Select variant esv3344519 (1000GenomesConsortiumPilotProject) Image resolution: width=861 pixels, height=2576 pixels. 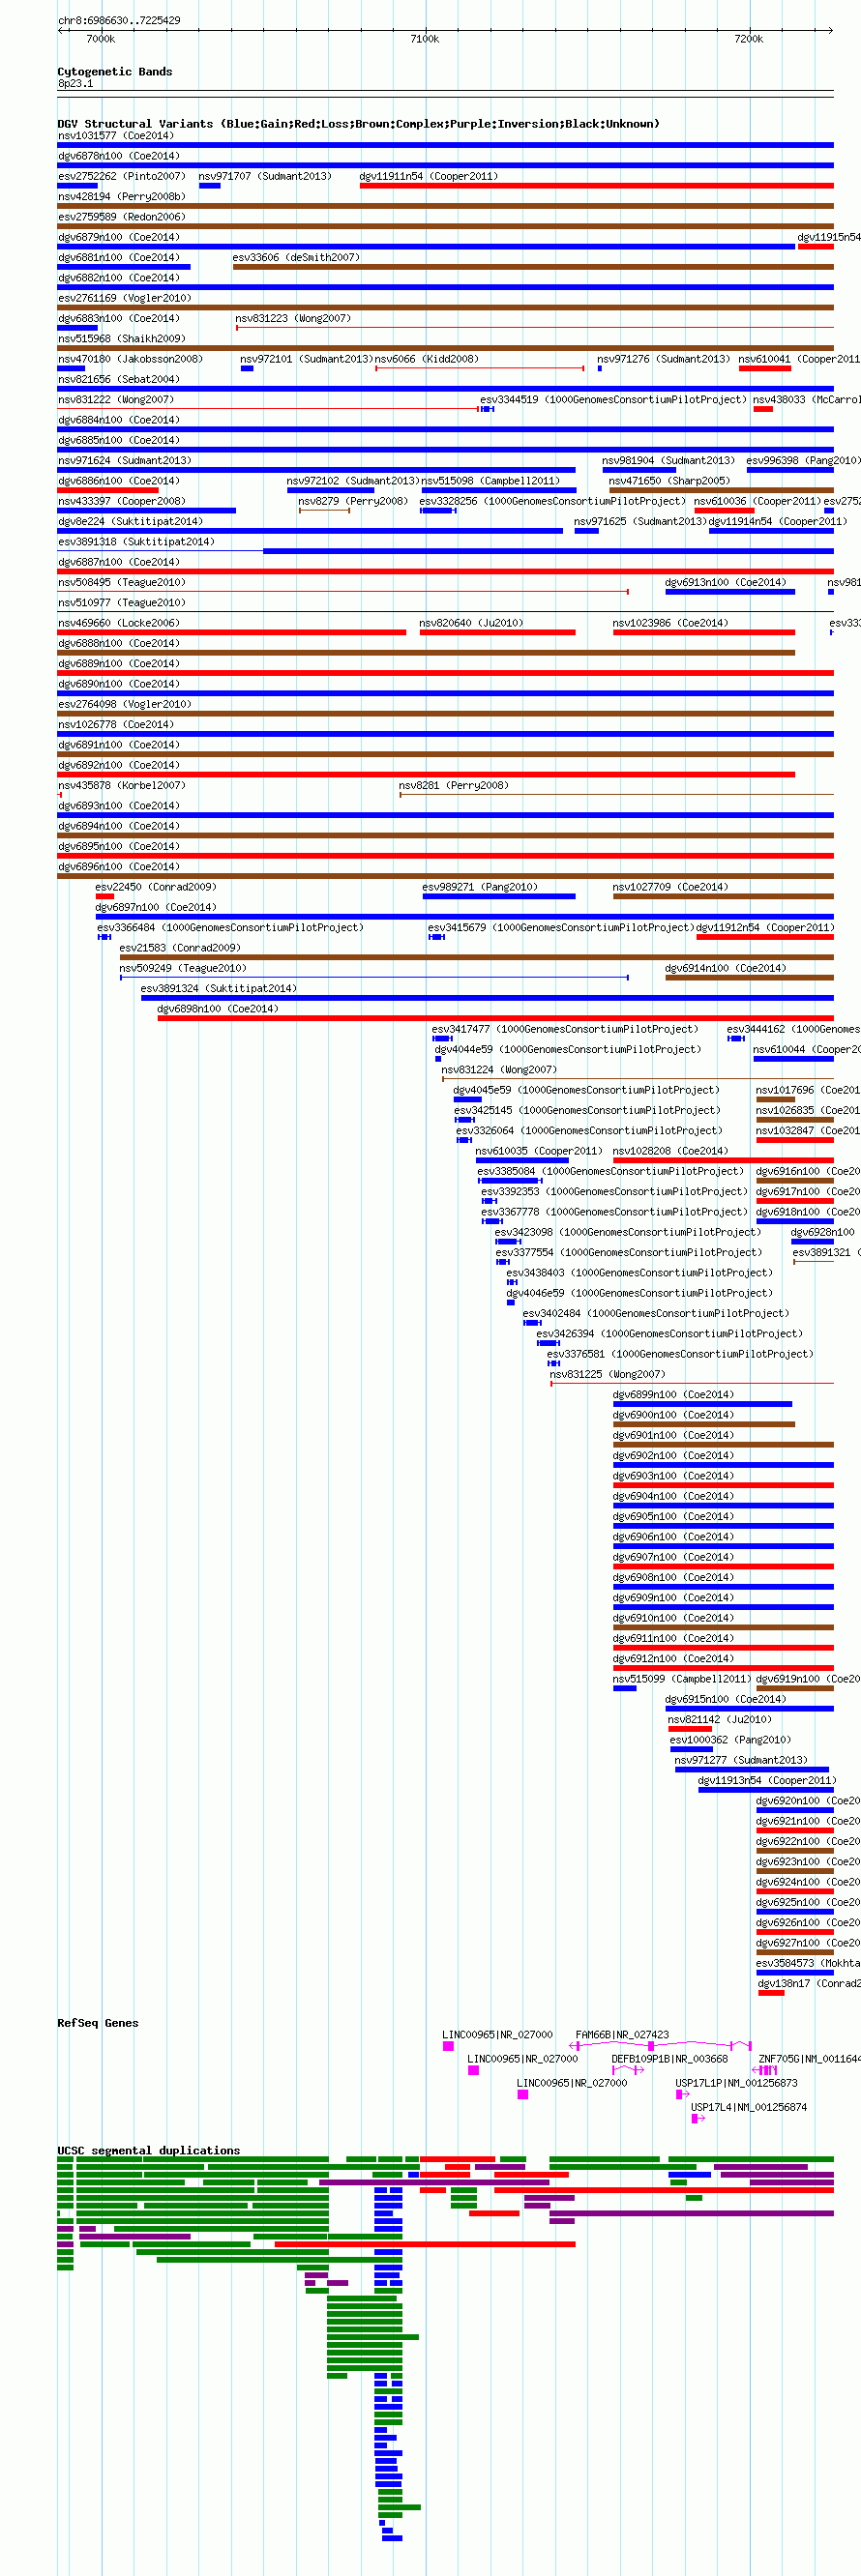click(x=613, y=399)
